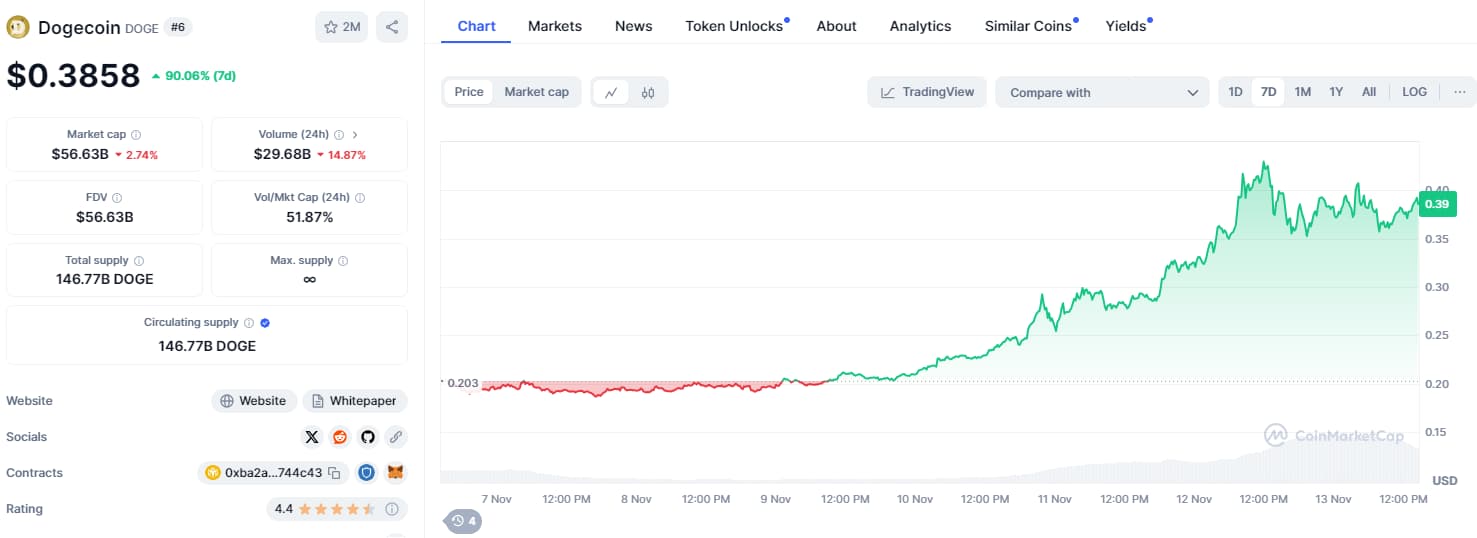The image size is (1477, 538).
Task: Add token to MetaMask fox icon
Action: 396,473
